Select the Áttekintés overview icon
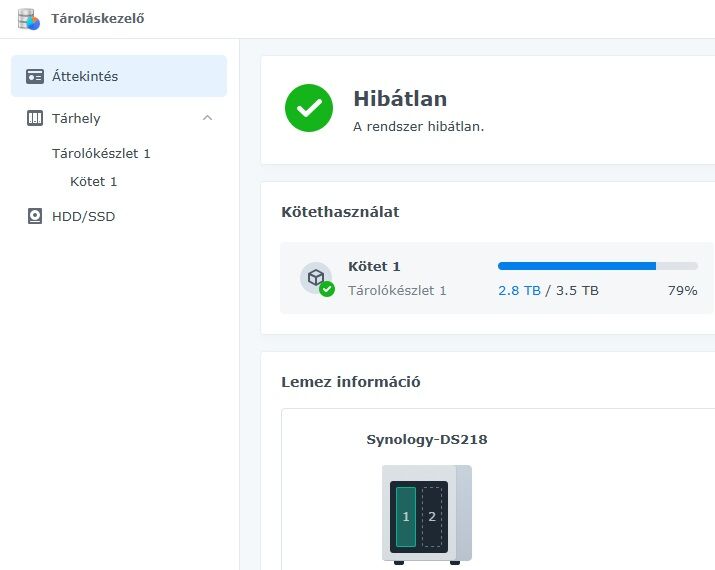The image size is (715, 570). 35,76
